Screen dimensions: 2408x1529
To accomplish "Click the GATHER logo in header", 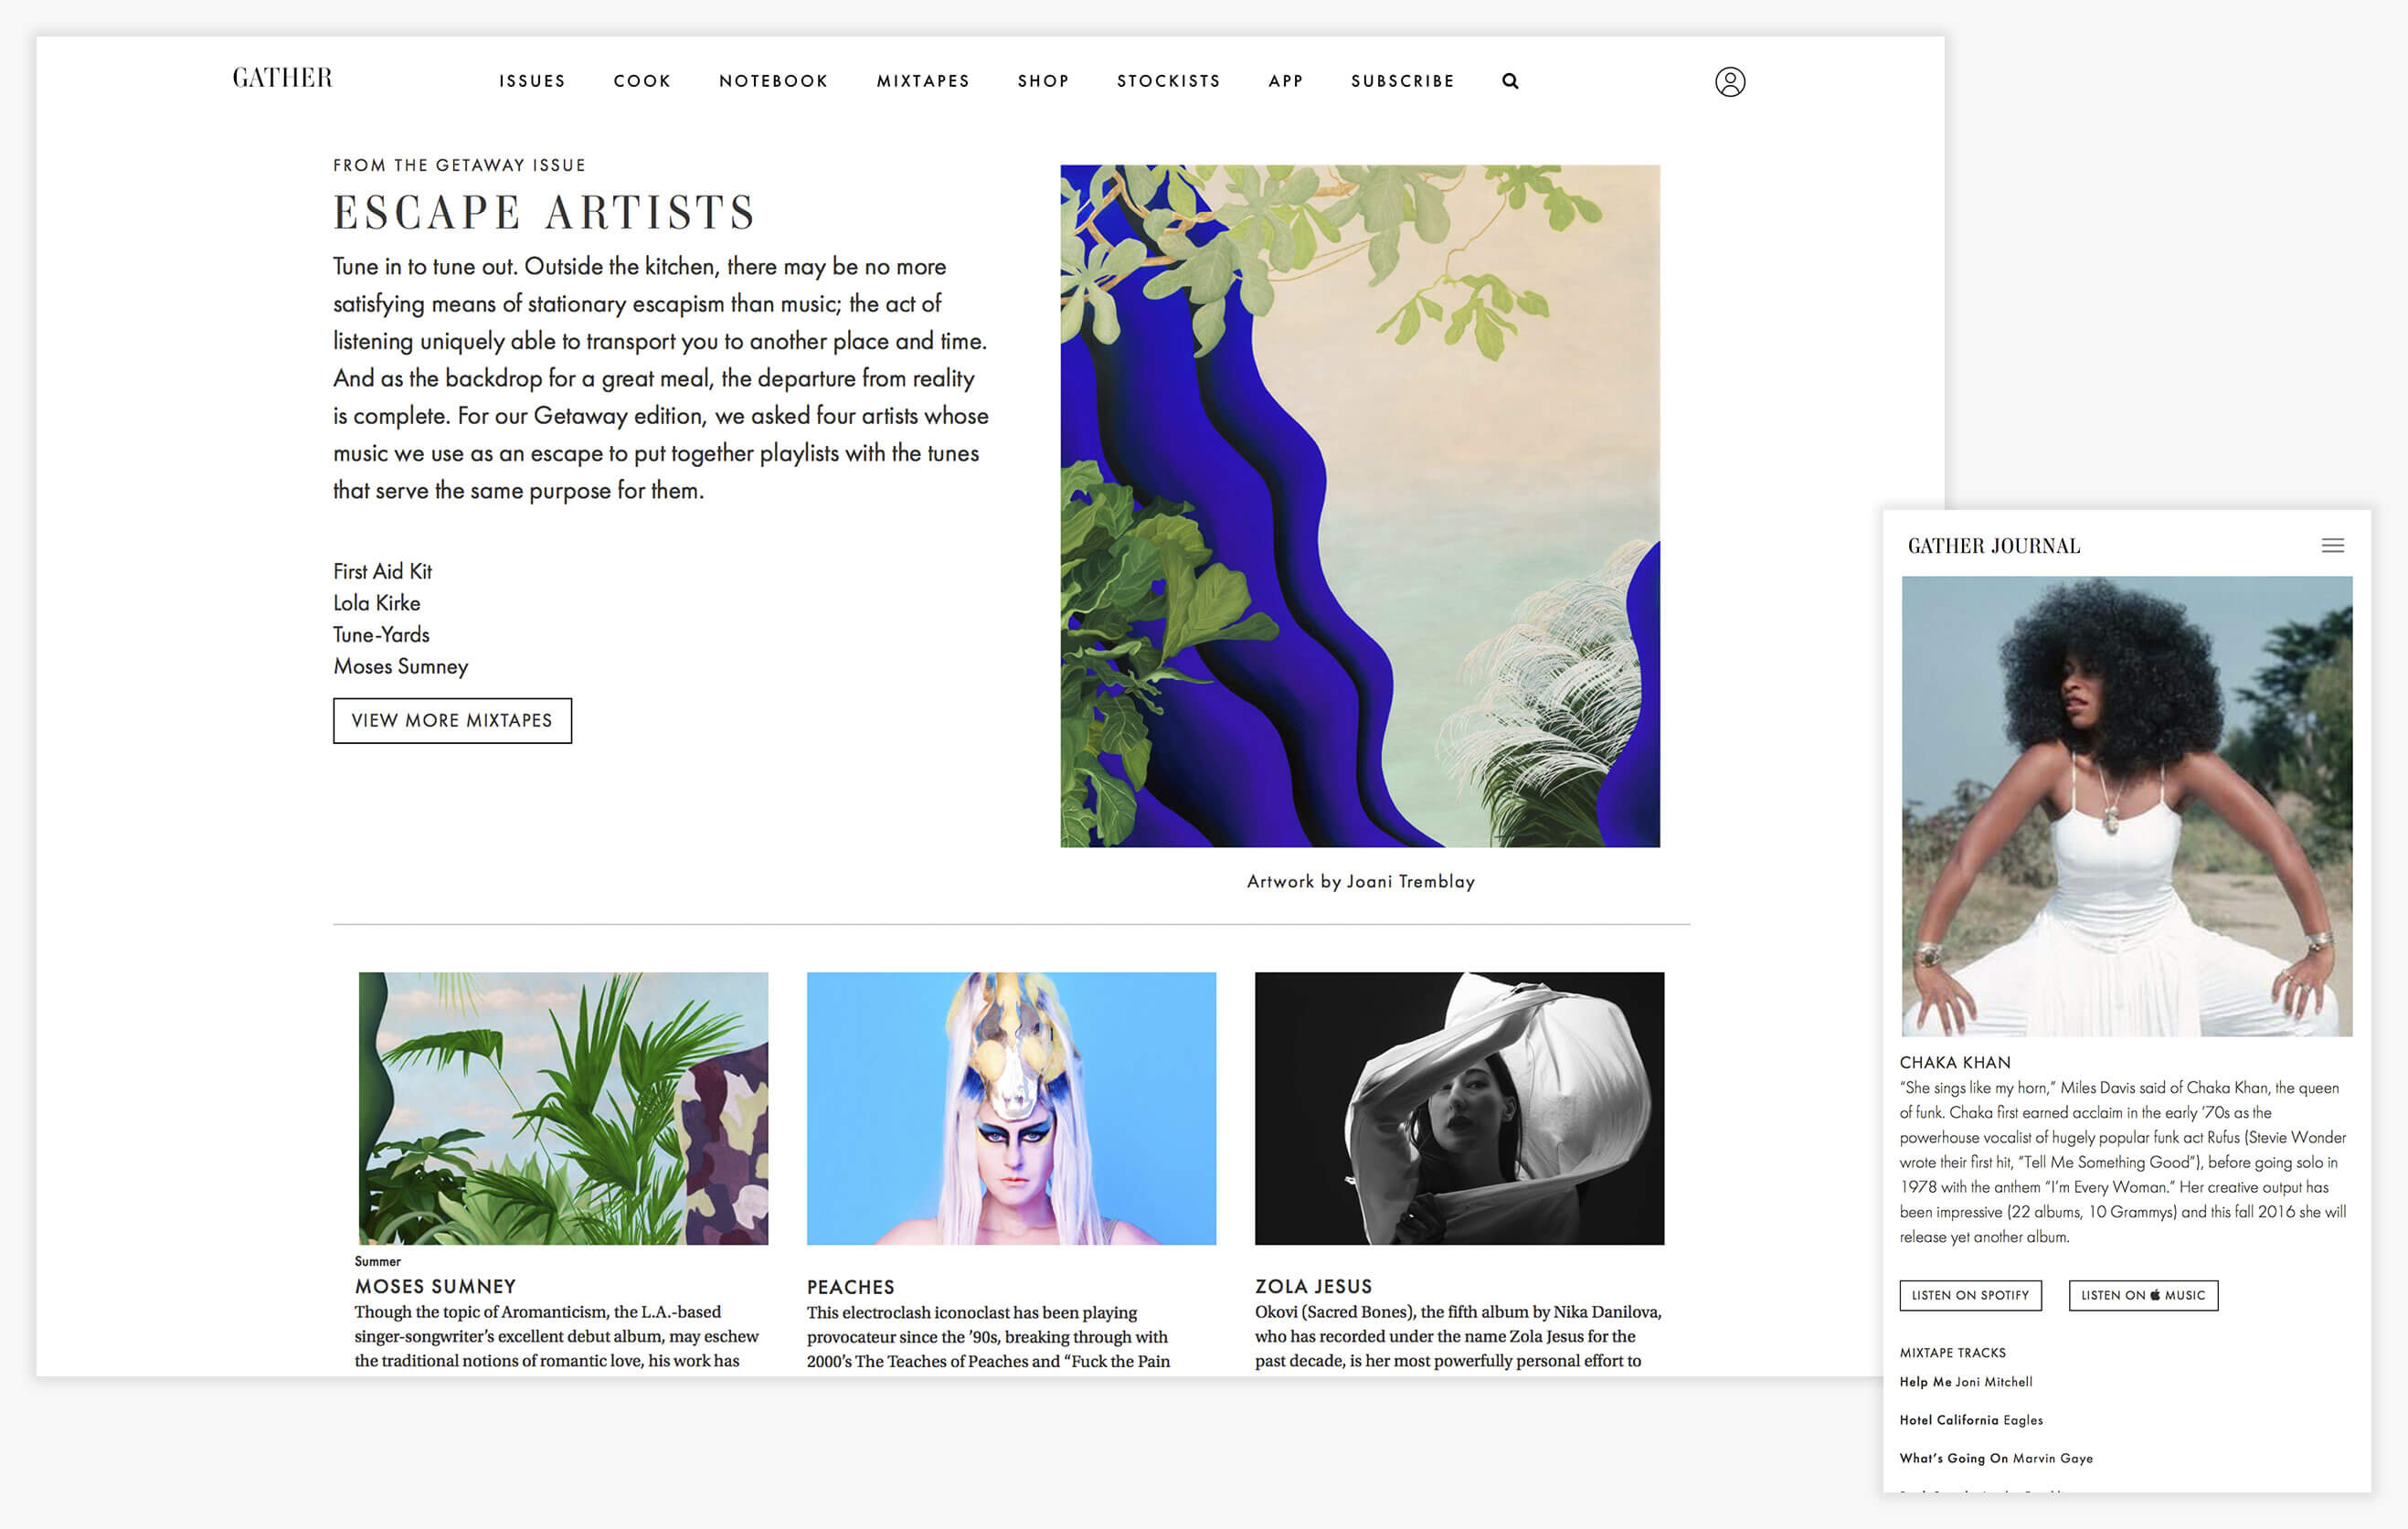I will point(282,78).
